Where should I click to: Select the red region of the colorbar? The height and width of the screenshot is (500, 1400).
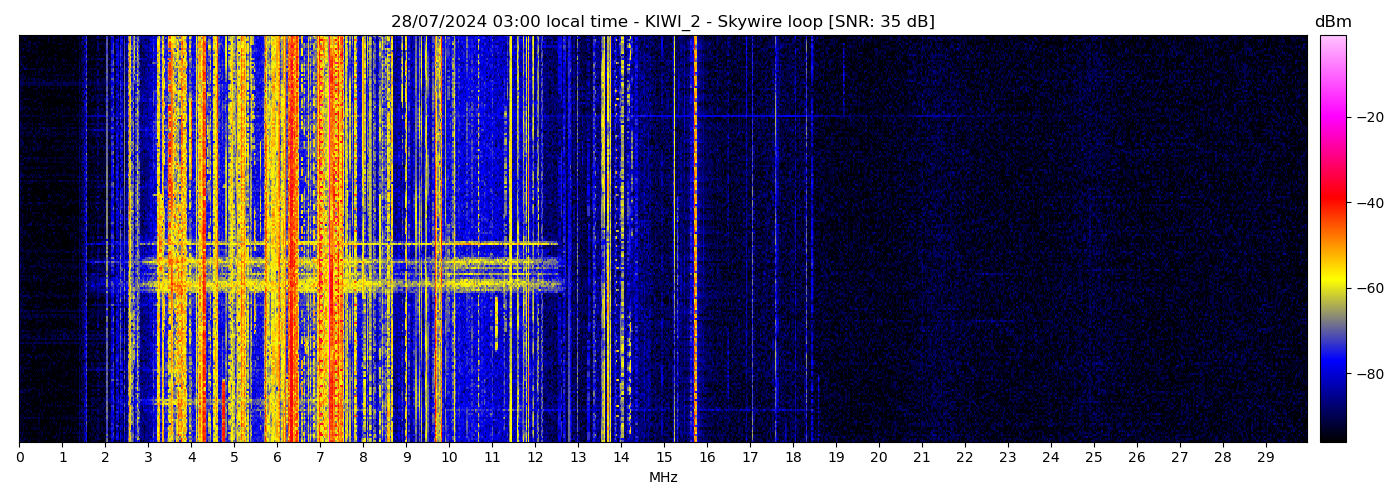pos(1332,200)
